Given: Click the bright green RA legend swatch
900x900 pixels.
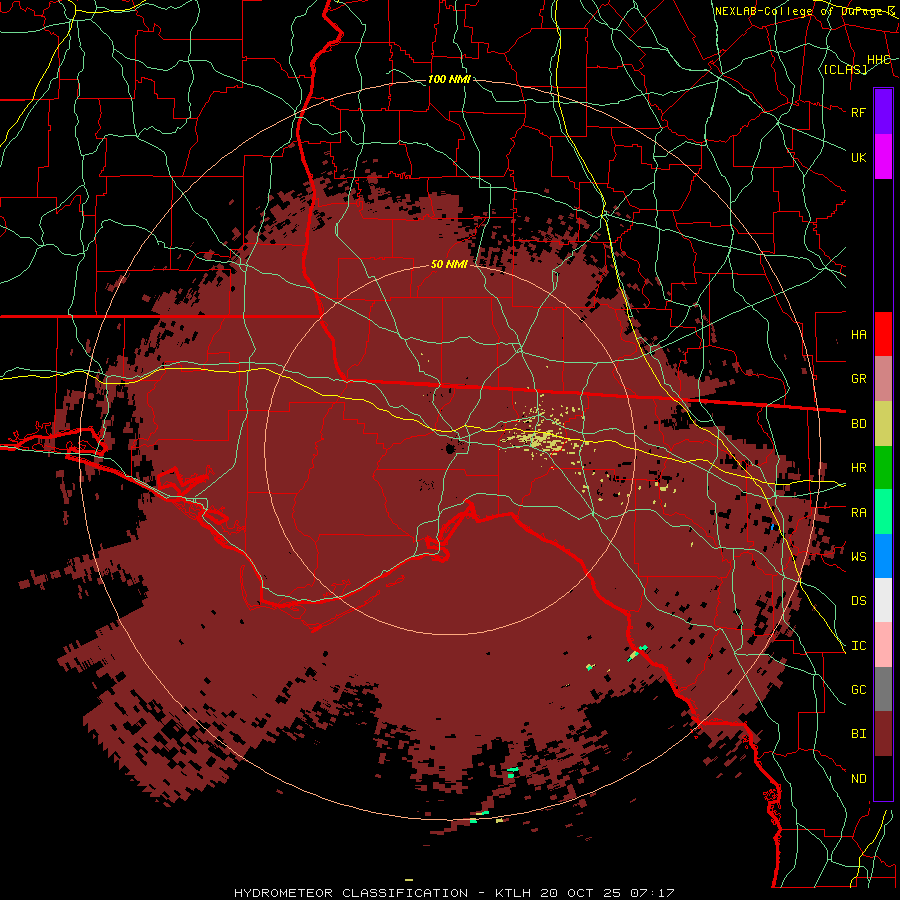Looking at the screenshot, I should pyautogui.click(x=883, y=512).
